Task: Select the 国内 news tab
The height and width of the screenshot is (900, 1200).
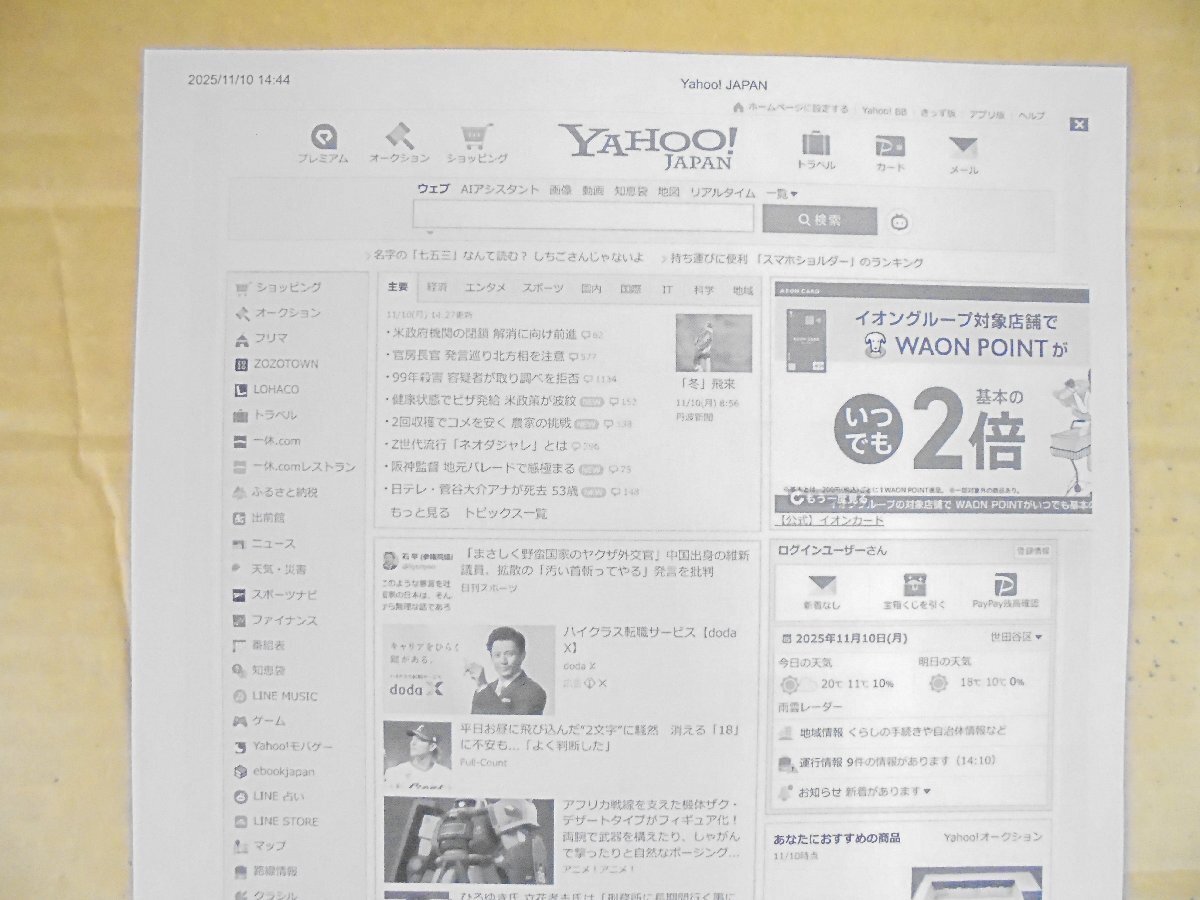Action: coord(591,289)
